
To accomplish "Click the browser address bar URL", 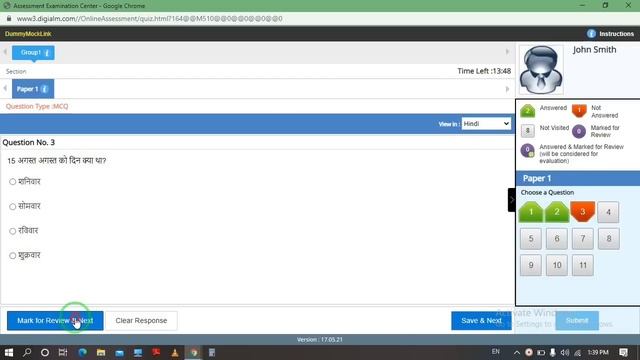I will (149, 19).
